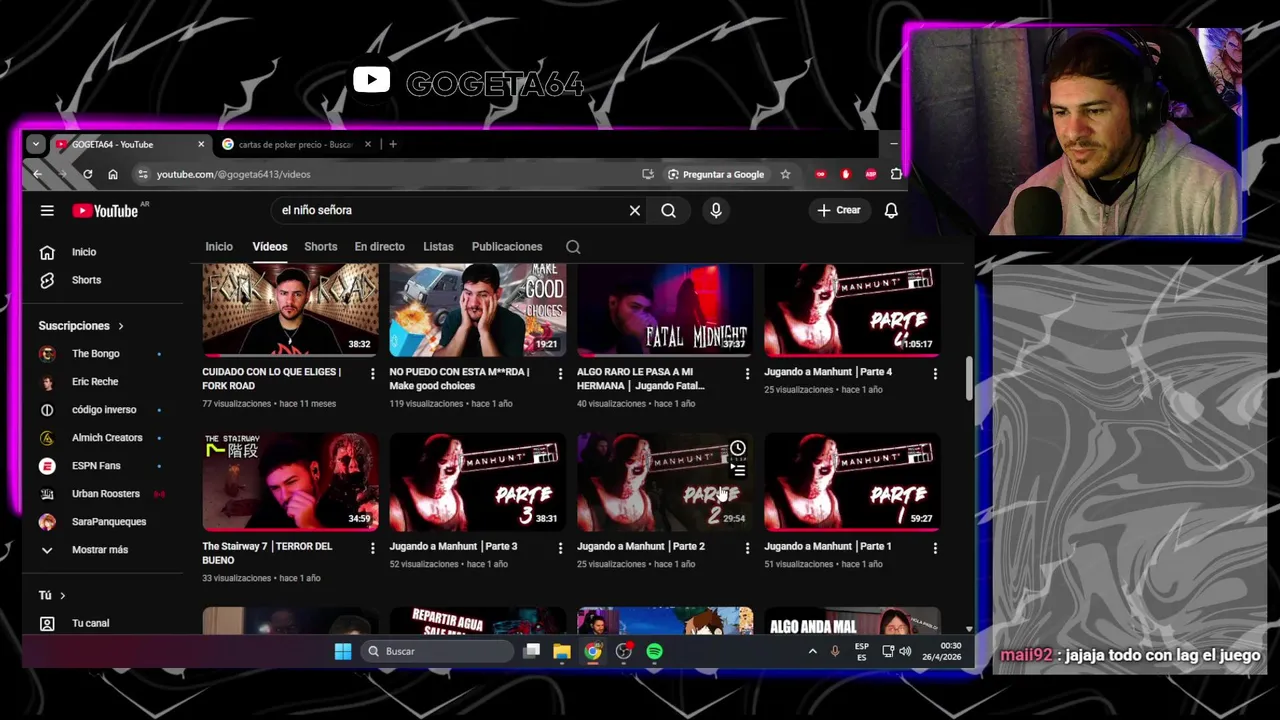The image size is (1280, 720).
Task: Open the YouTube hamburger guide menu
Action: (x=47, y=210)
